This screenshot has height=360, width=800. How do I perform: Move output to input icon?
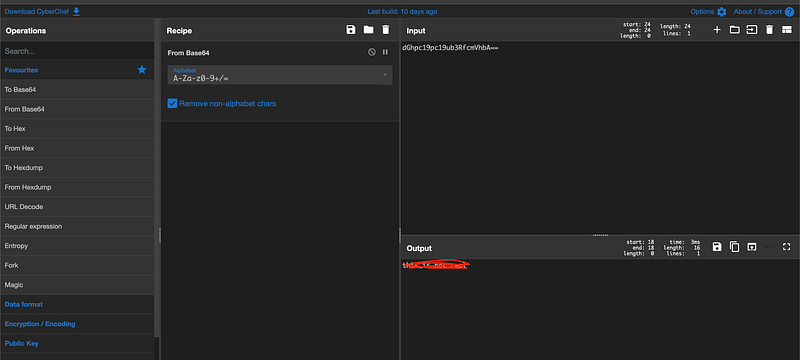click(752, 247)
